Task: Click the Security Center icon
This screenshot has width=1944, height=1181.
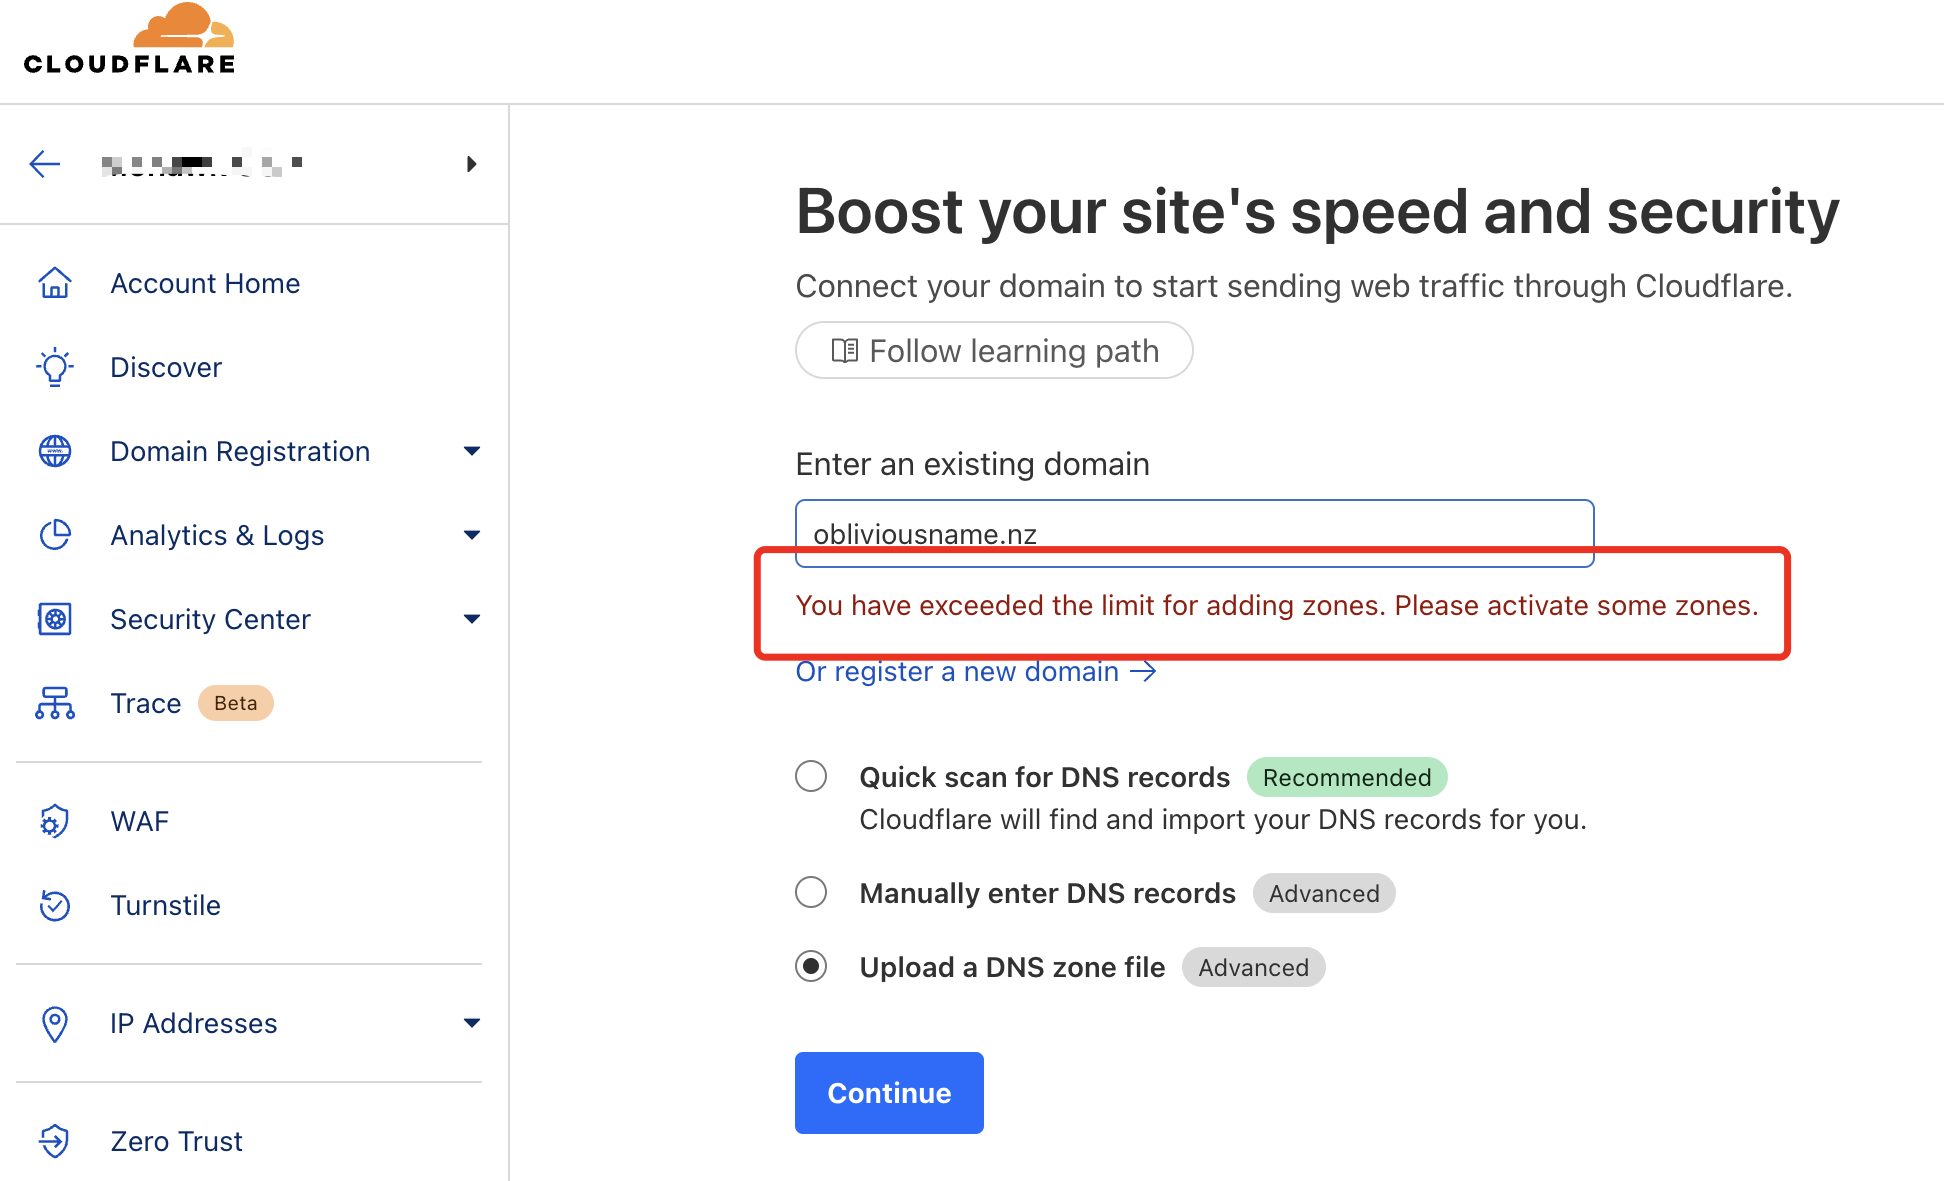Action: (55, 619)
